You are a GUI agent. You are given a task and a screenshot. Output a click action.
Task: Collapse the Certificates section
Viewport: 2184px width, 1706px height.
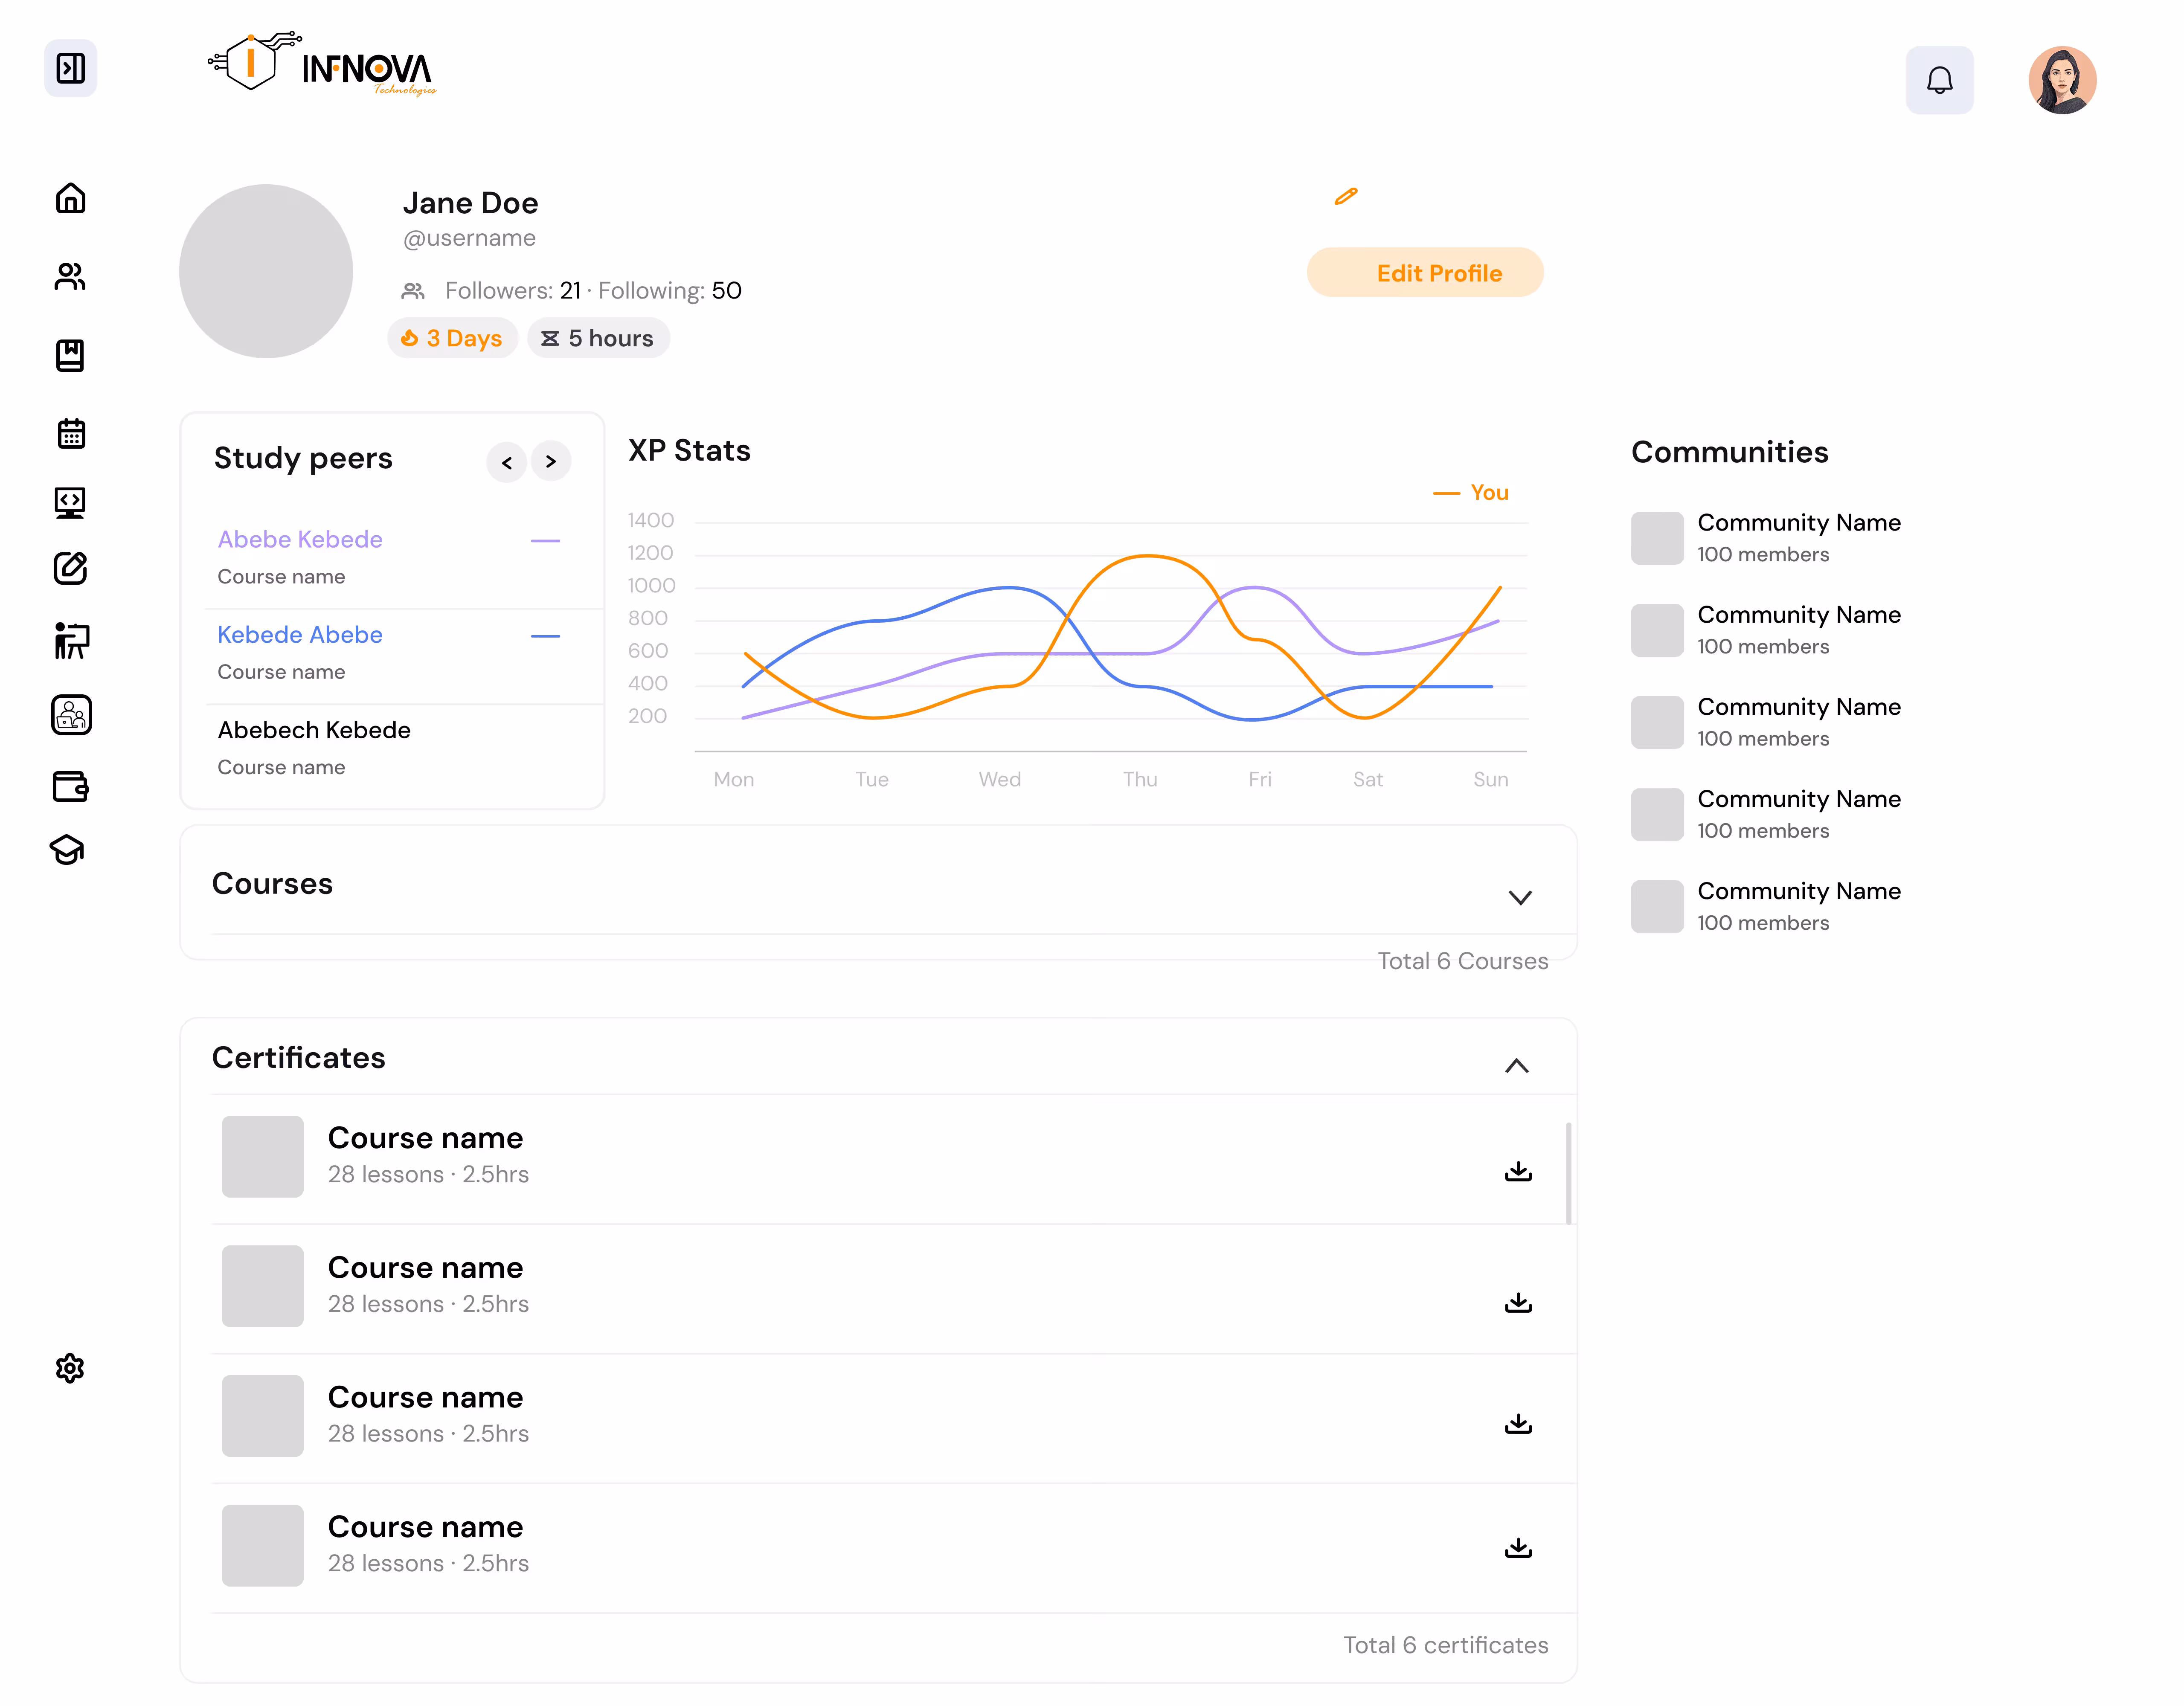[1516, 1066]
